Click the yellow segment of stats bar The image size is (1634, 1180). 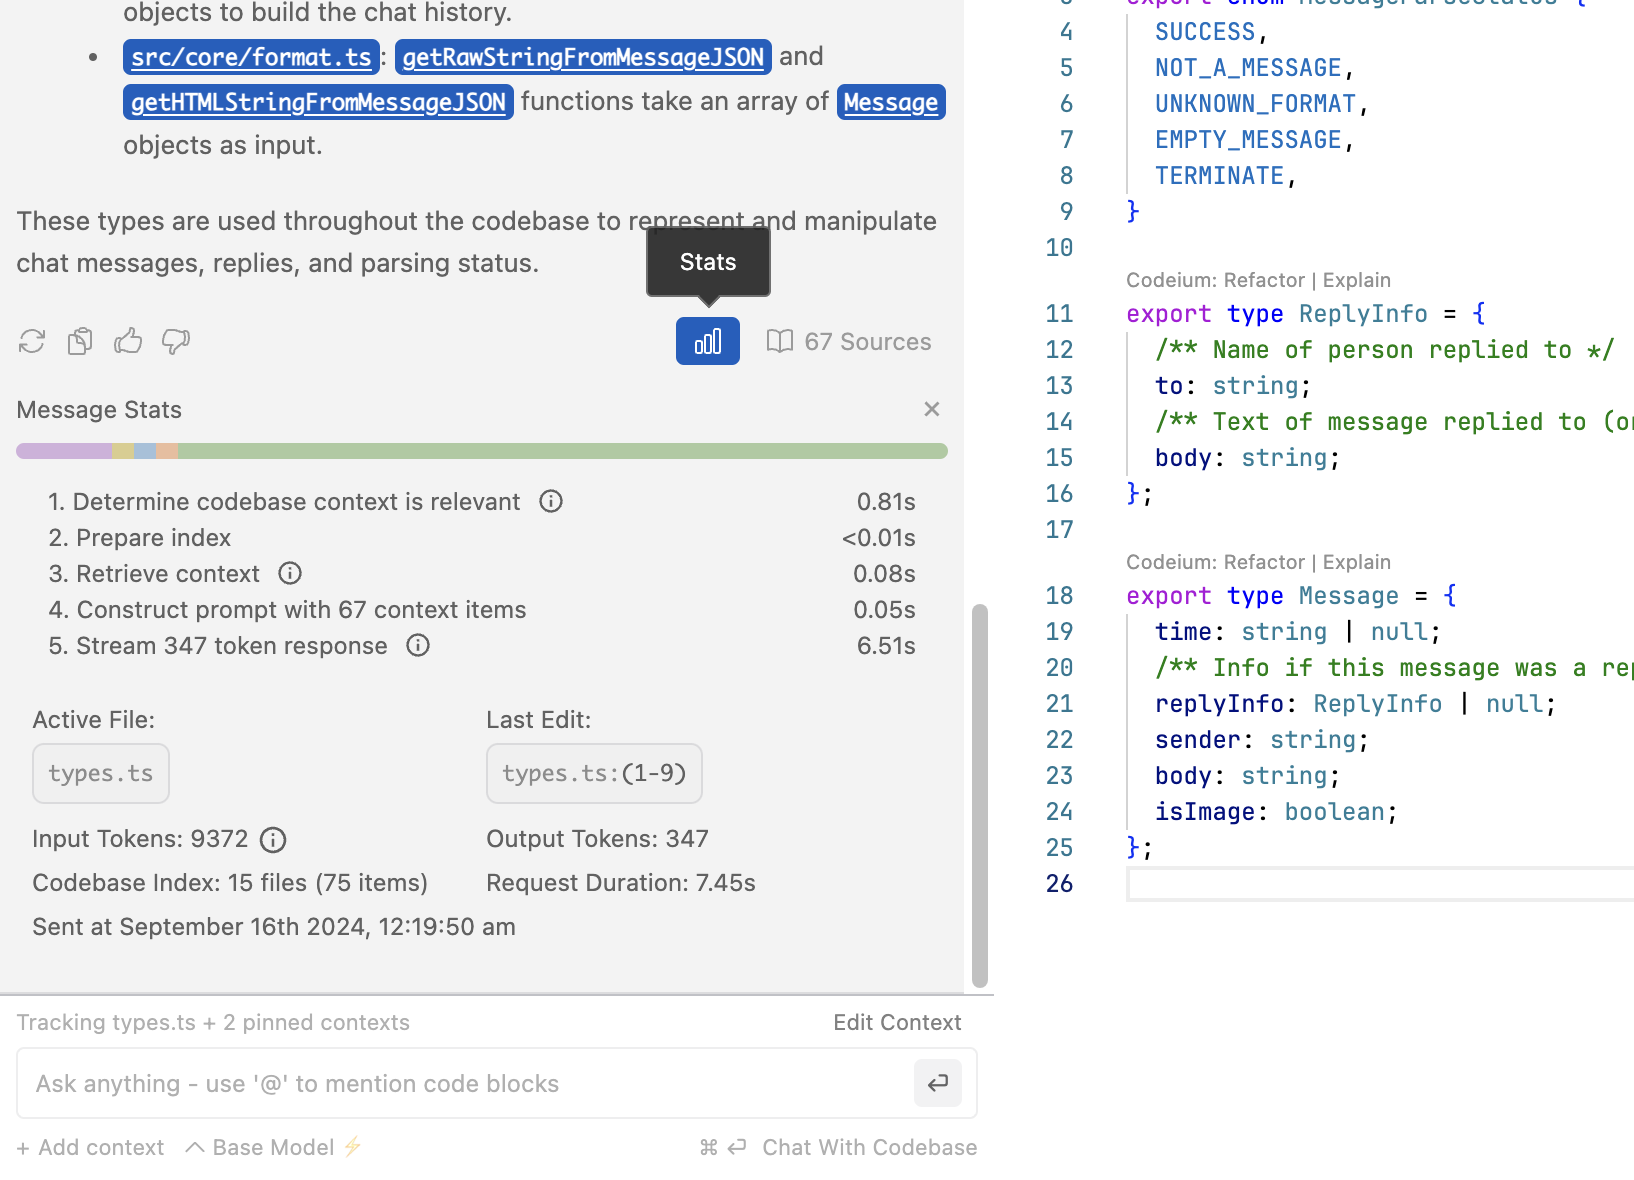pyautogui.click(x=123, y=451)
